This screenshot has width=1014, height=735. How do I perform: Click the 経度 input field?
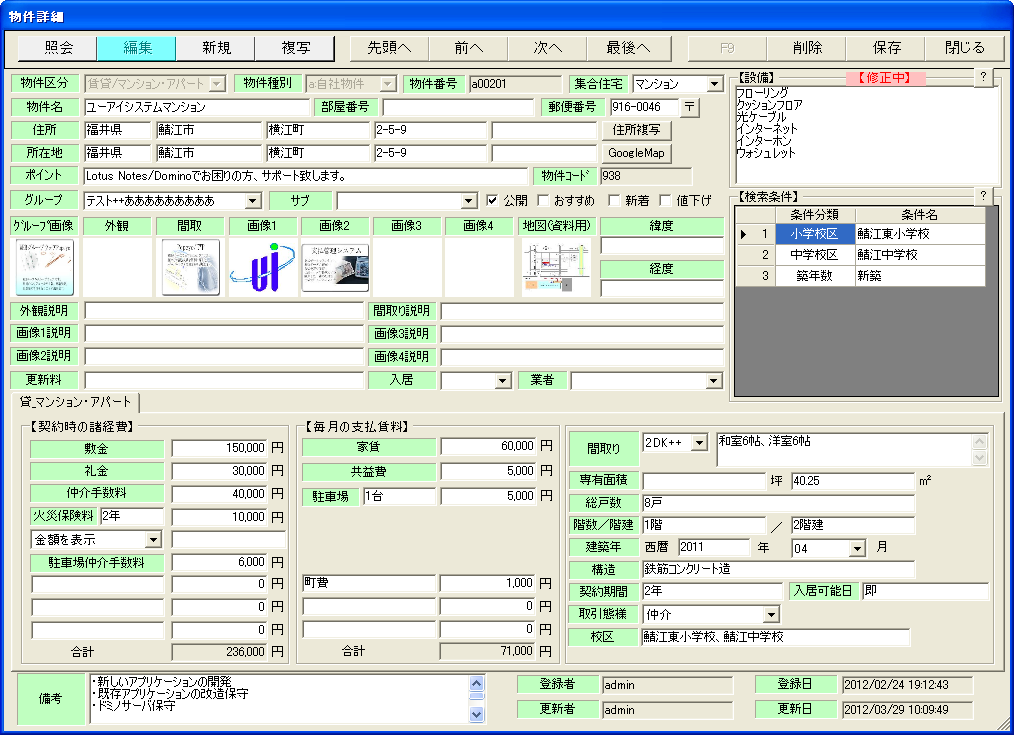tap(662, 288)
